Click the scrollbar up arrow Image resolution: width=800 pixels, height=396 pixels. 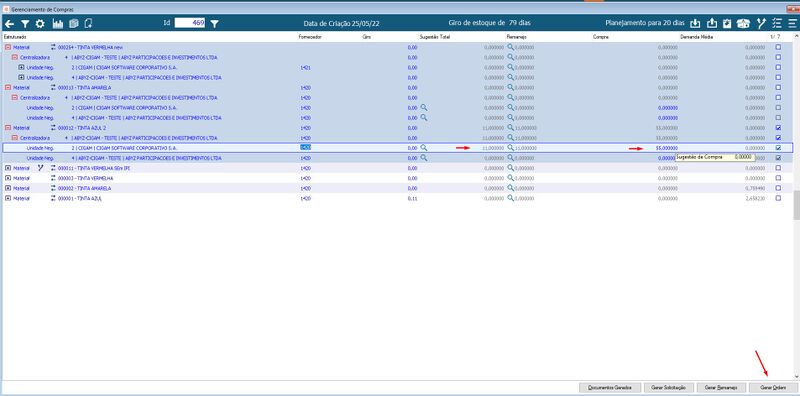pos(796,36)
